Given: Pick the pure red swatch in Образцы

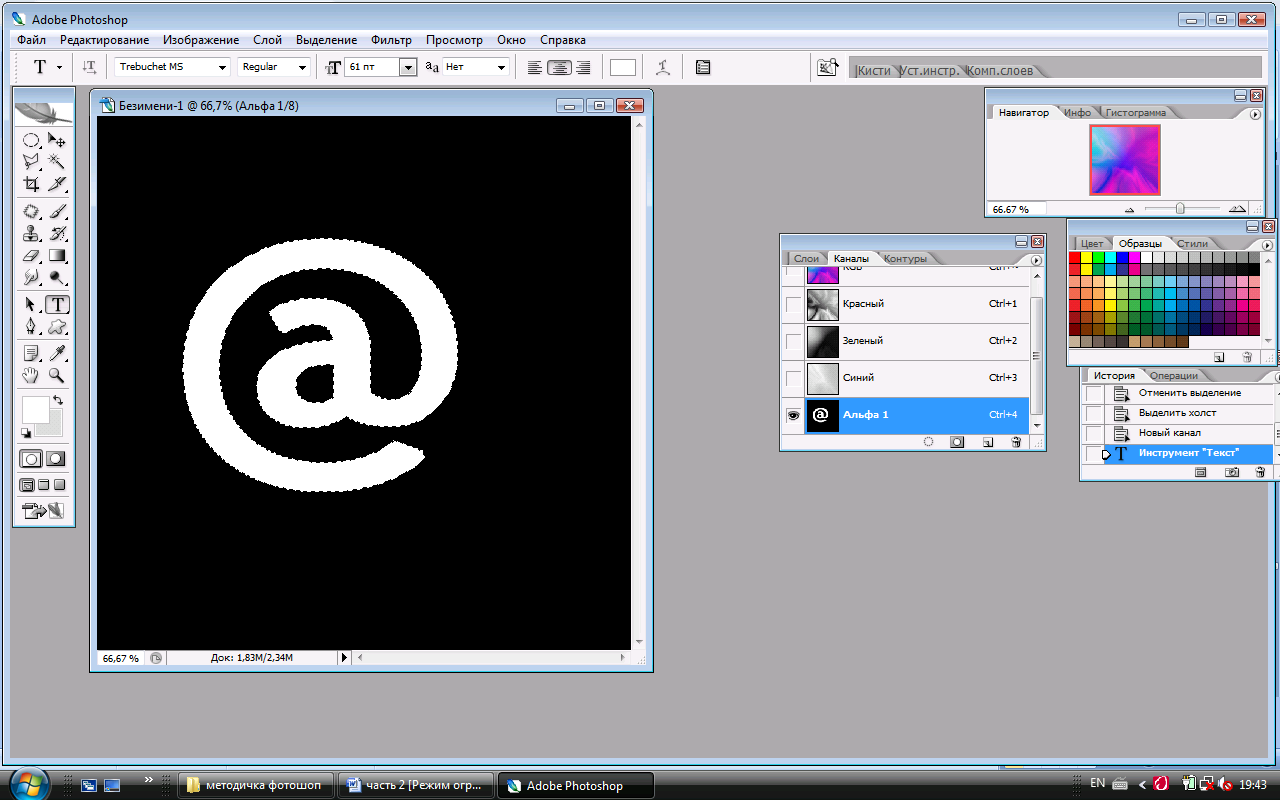Looking at the screenshot, I should [x=1075, y=257].
